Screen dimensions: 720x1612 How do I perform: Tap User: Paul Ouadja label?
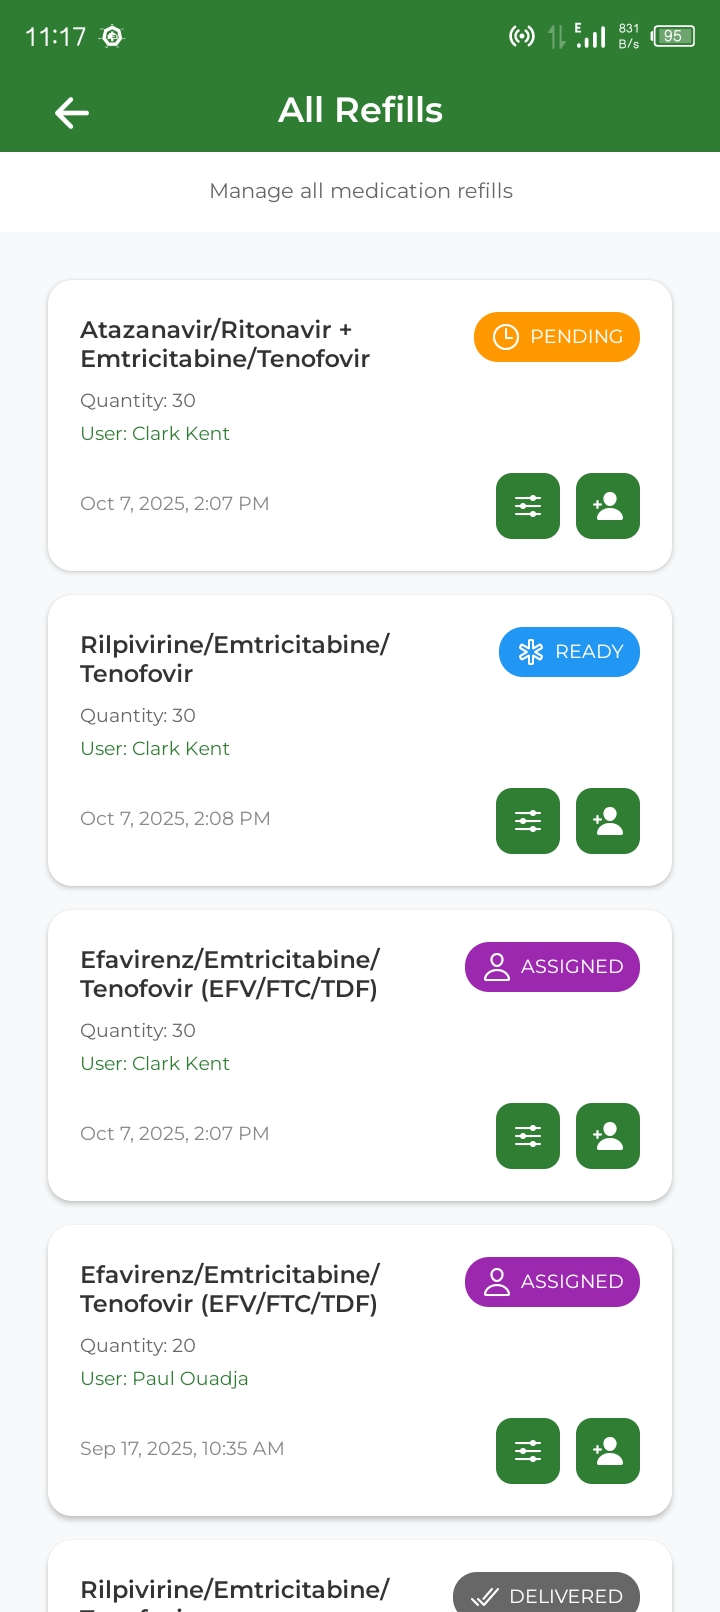(x=164, y=1378)
